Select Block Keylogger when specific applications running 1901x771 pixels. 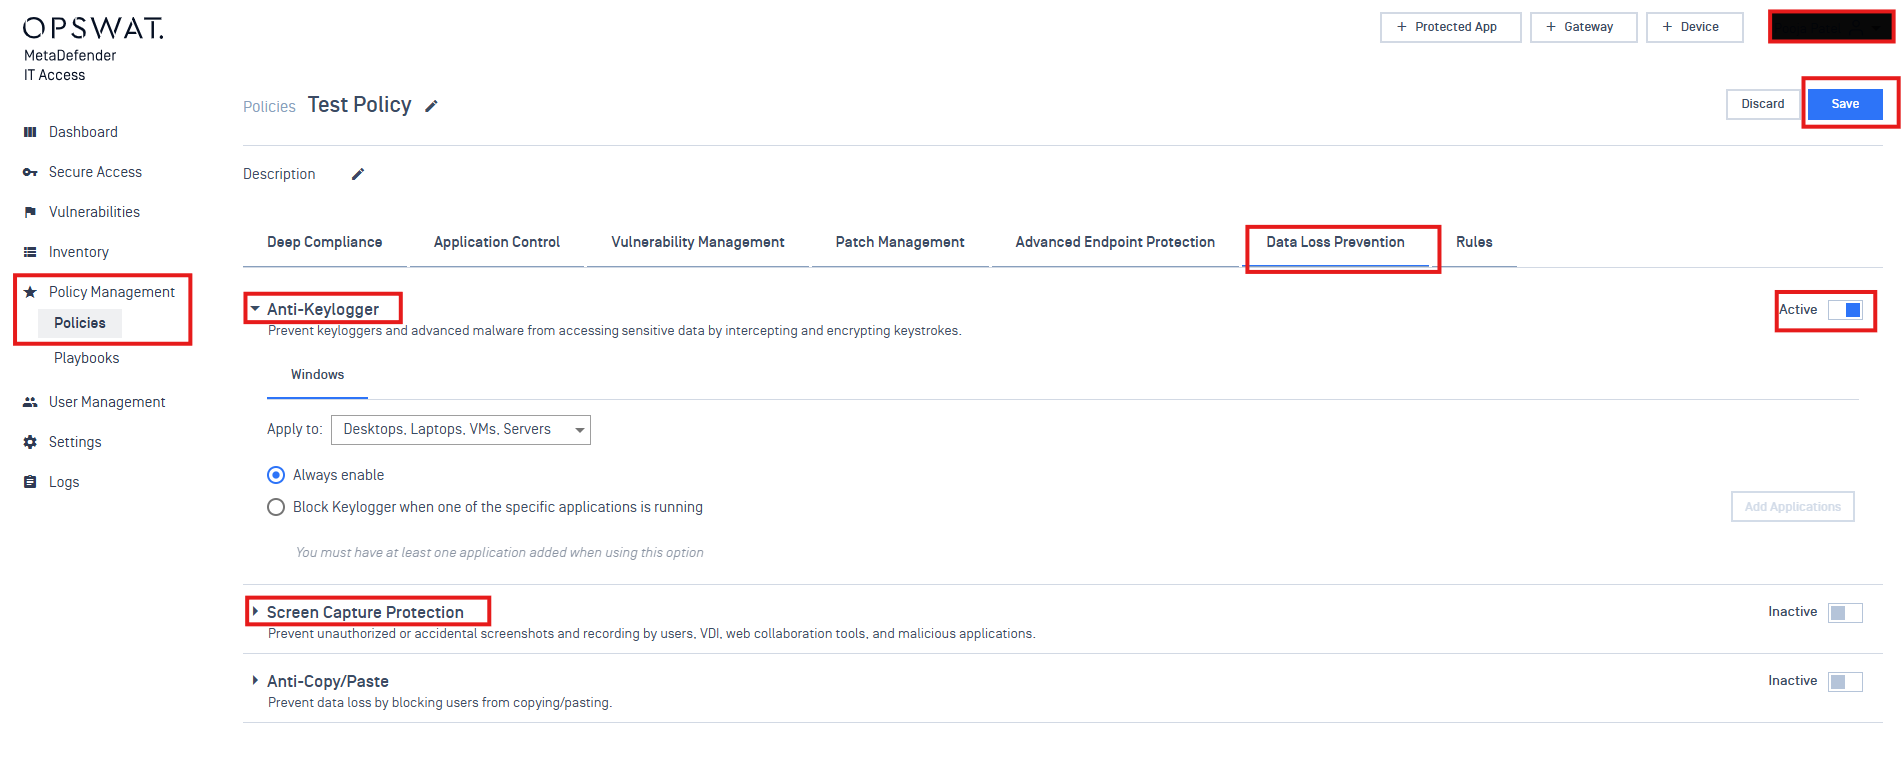pyautogui.click(x=276, y=507)
